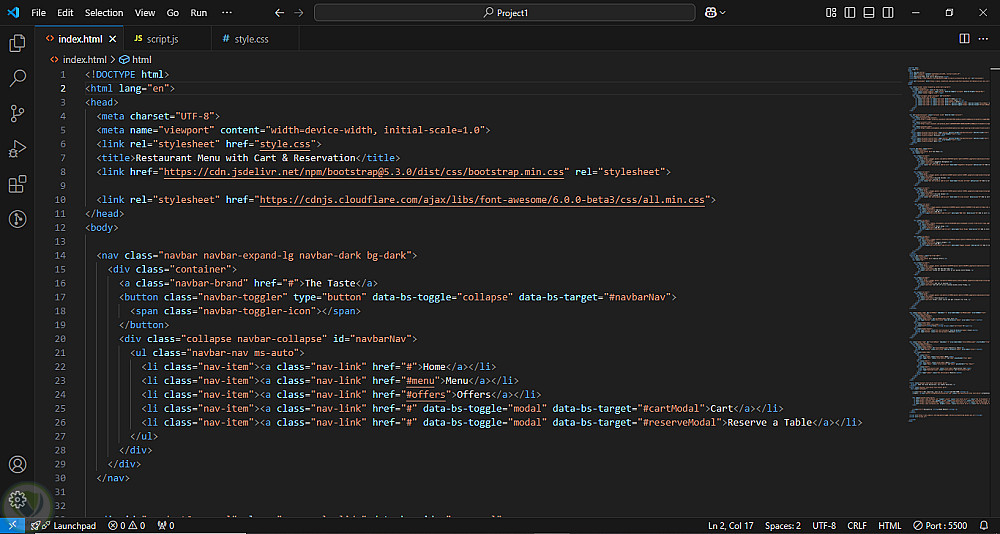Click the Port : 5500 status item
This screenshot has height=534, width=1000.
(x=939, y=525)
